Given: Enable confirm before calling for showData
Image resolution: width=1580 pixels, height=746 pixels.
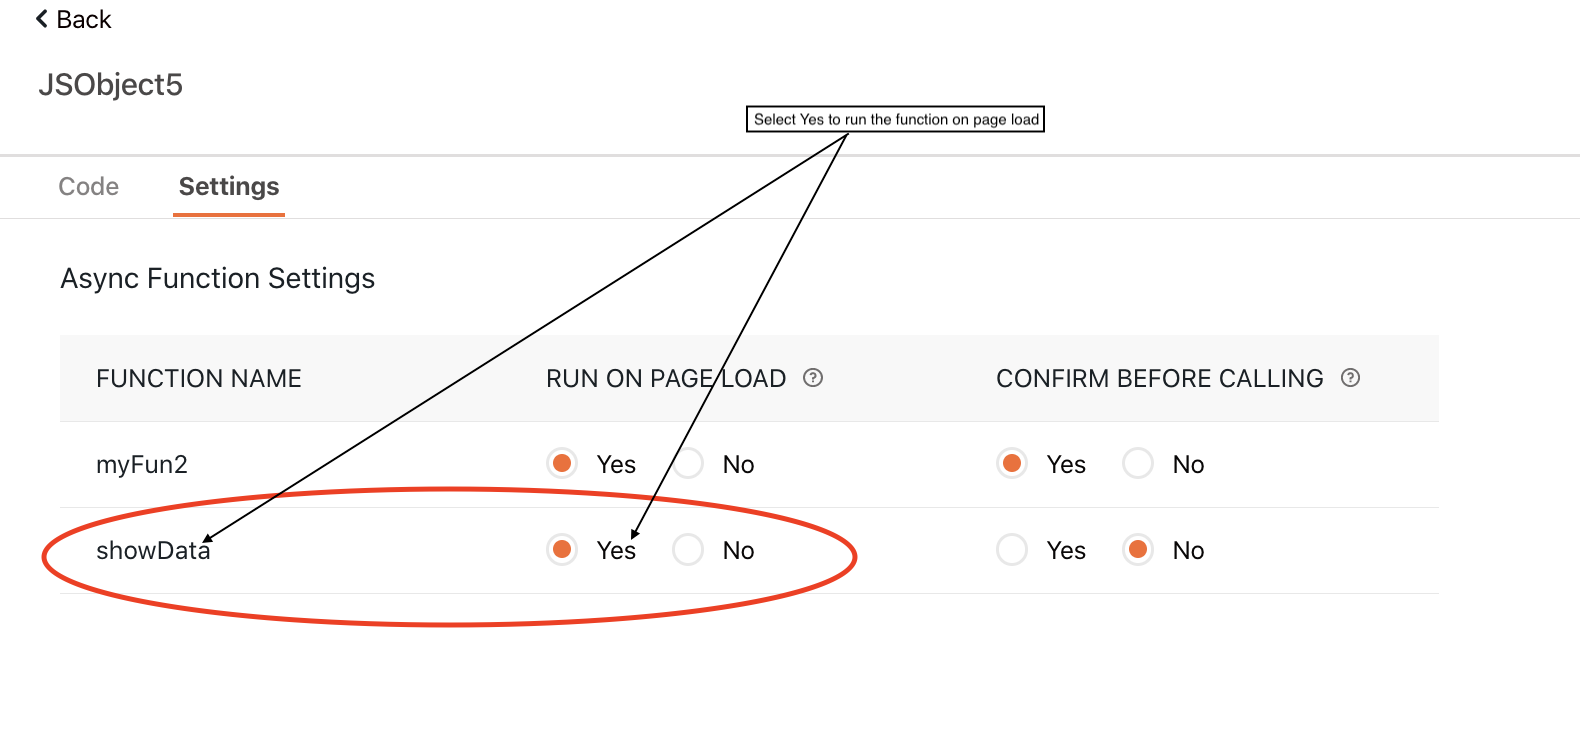Looking at the screenshot, I should coord(1012,549).
